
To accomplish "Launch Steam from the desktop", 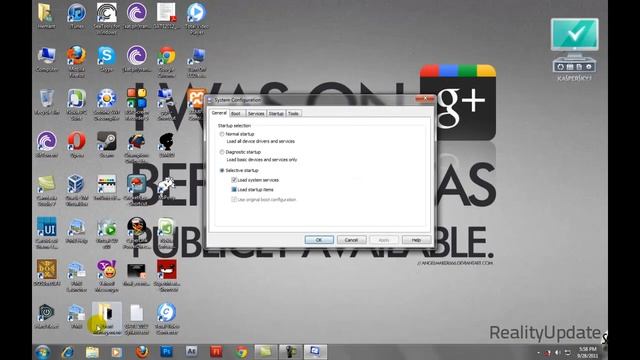I will click(x=107, y=145).
